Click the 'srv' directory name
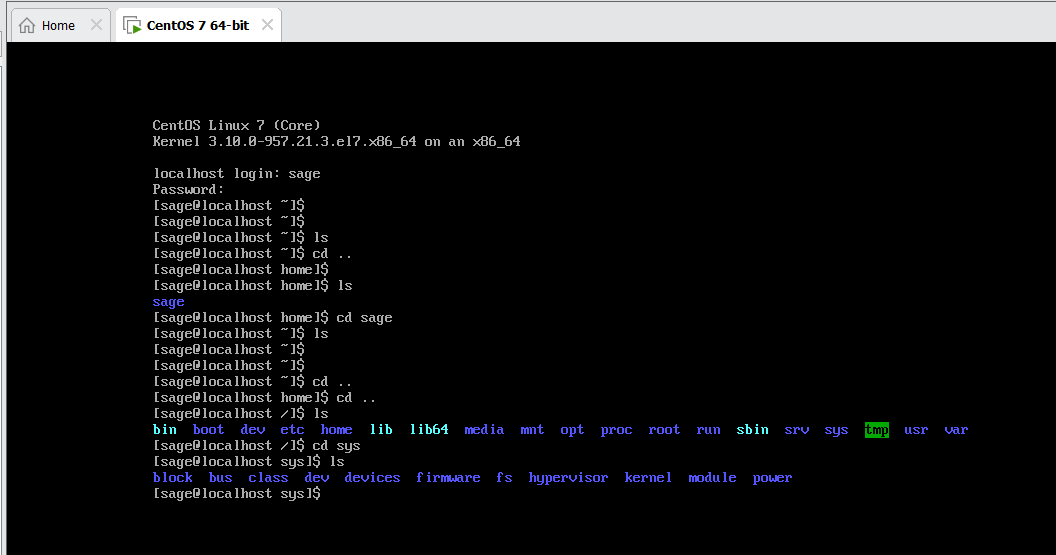Screen dimensions: 1056x555 pyautogui.click(x=797, y=430)
